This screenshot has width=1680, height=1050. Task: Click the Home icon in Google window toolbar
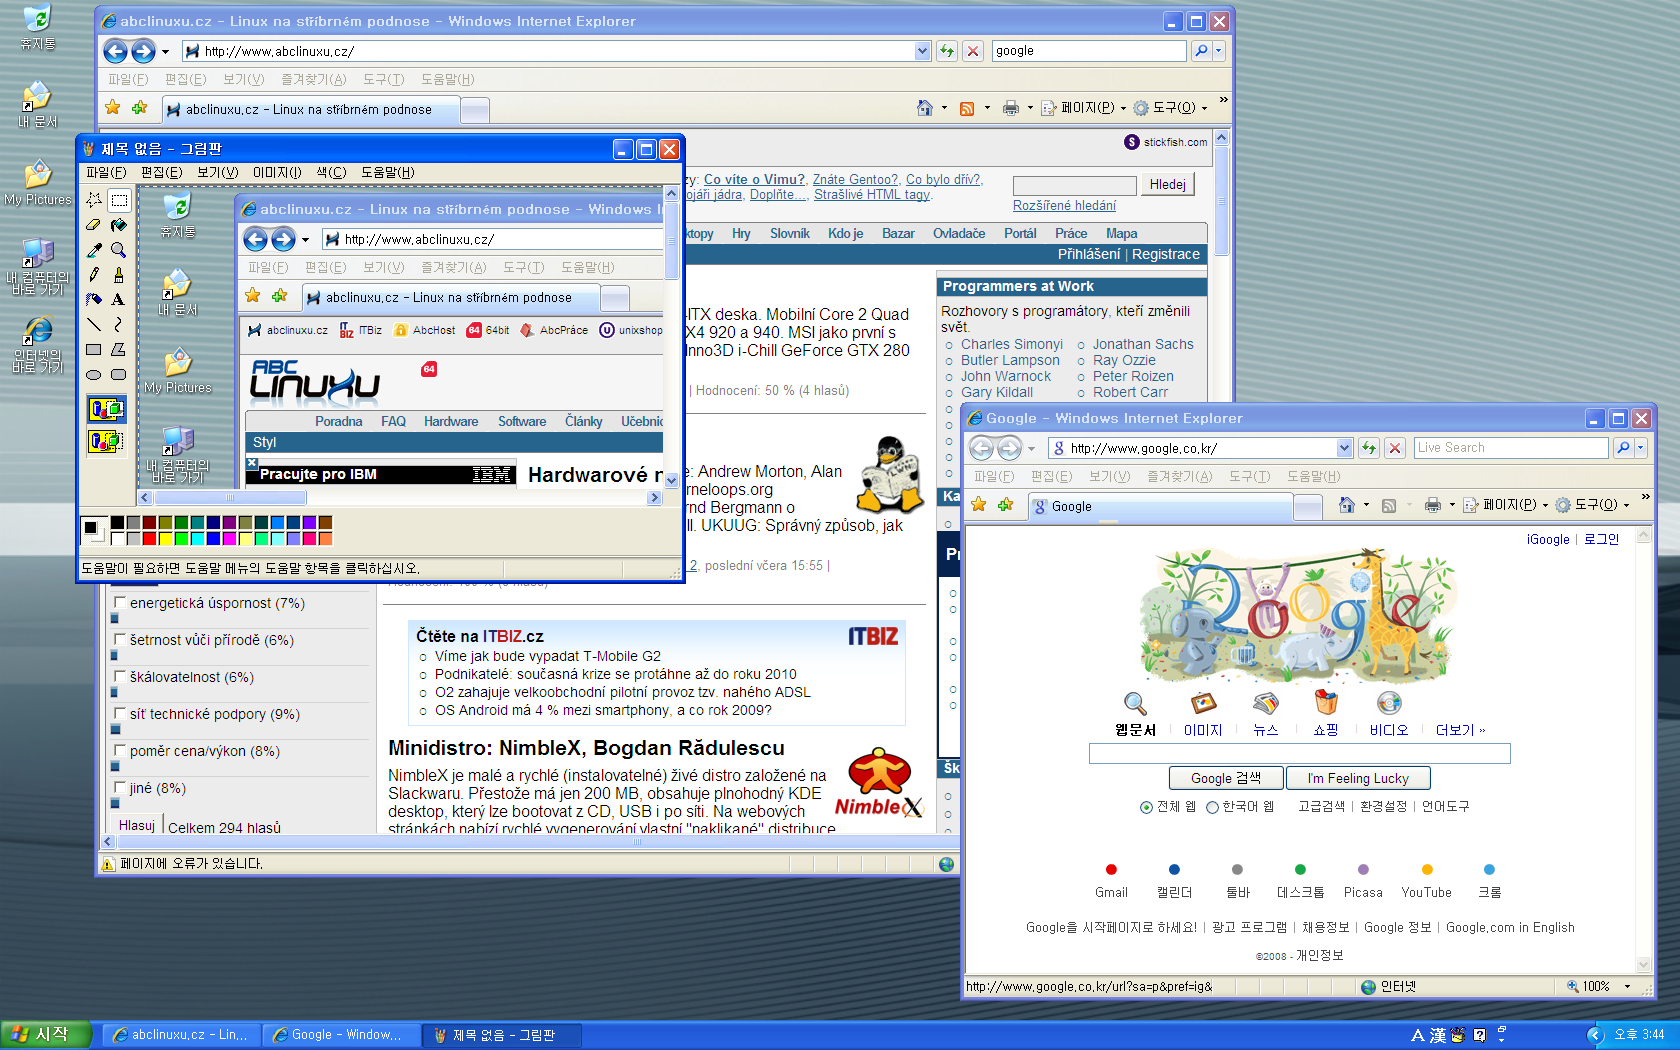(x=1347, y=505)
